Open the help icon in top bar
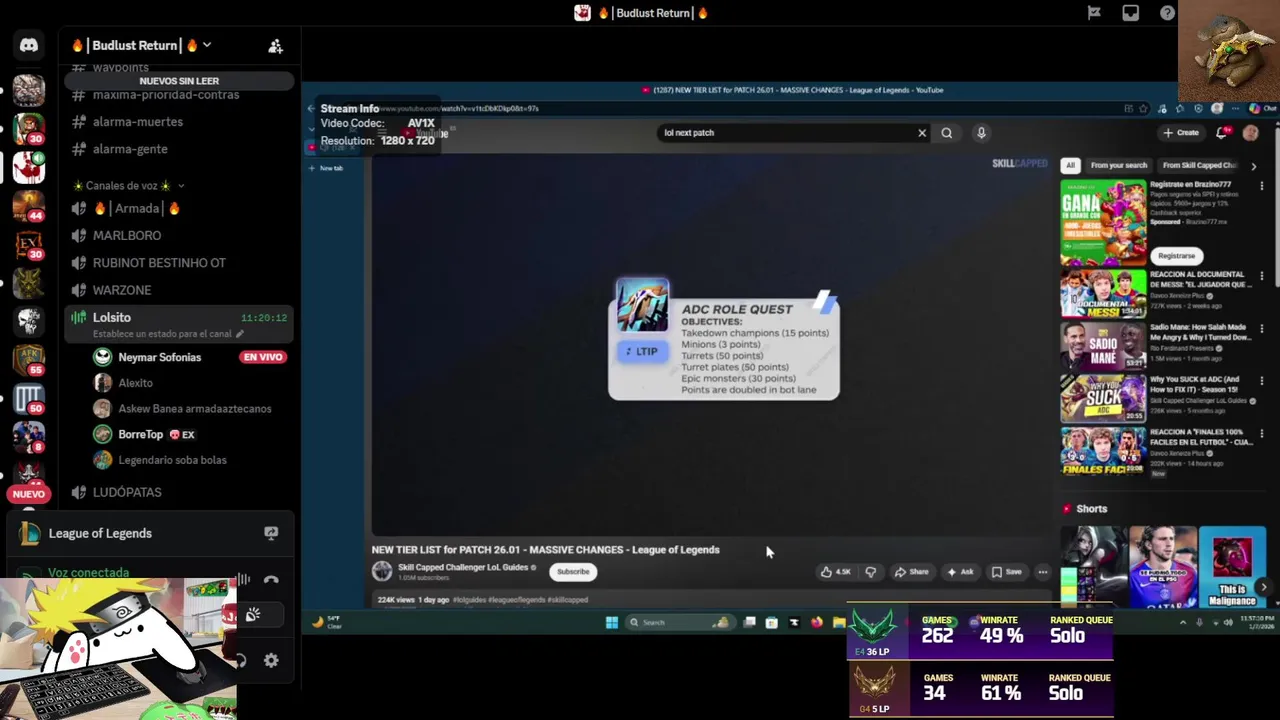The width and height of the screenshot is (1280, 720). pyautogui.click(x=1167, y=13)
